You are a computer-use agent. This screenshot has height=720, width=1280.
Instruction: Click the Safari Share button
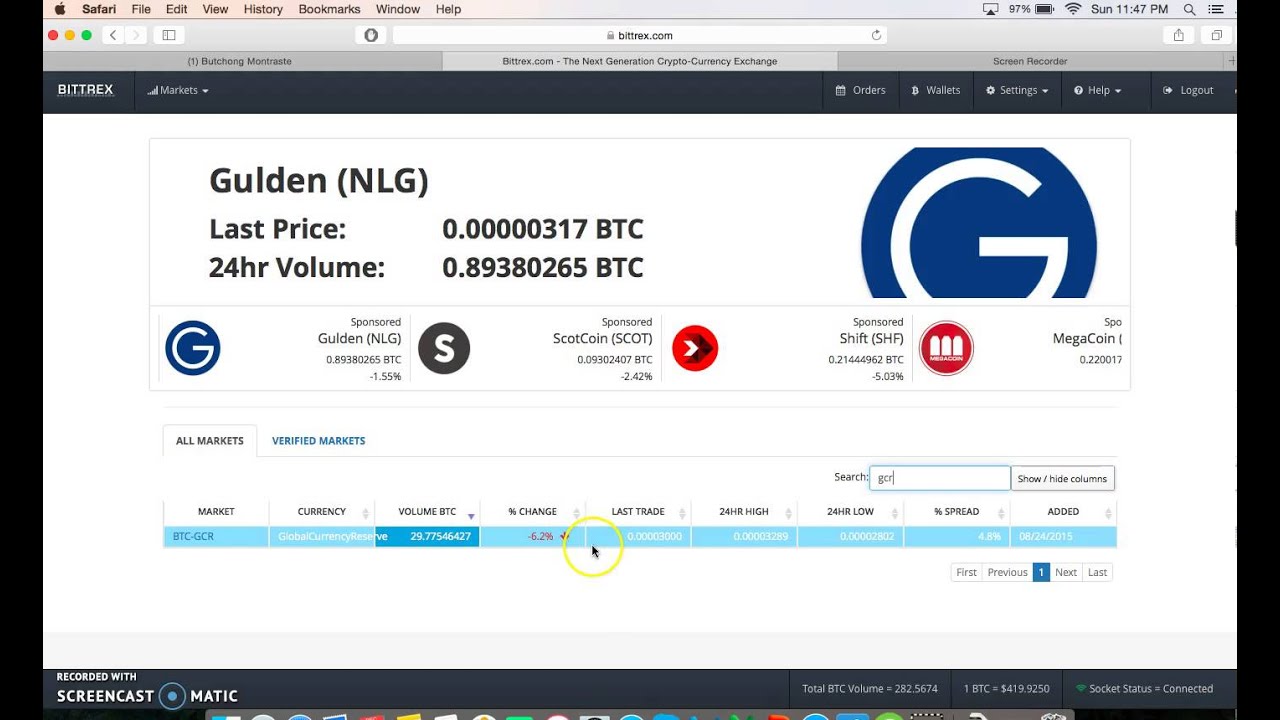tap(1179, 35)
